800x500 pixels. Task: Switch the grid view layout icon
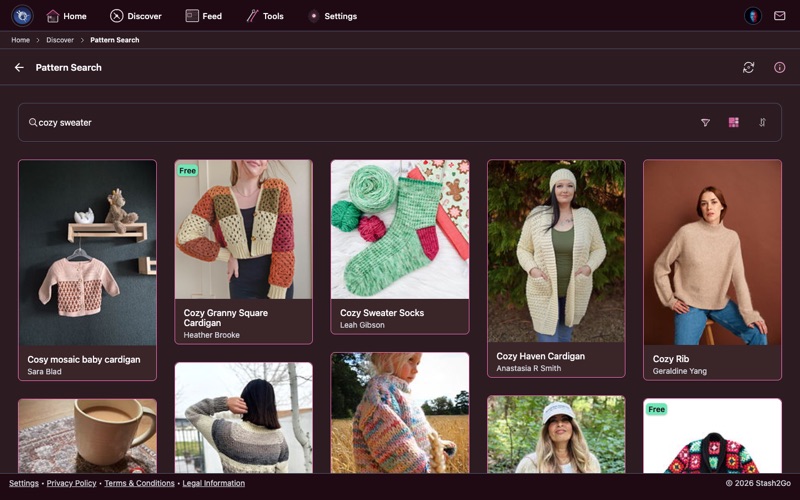733,122
